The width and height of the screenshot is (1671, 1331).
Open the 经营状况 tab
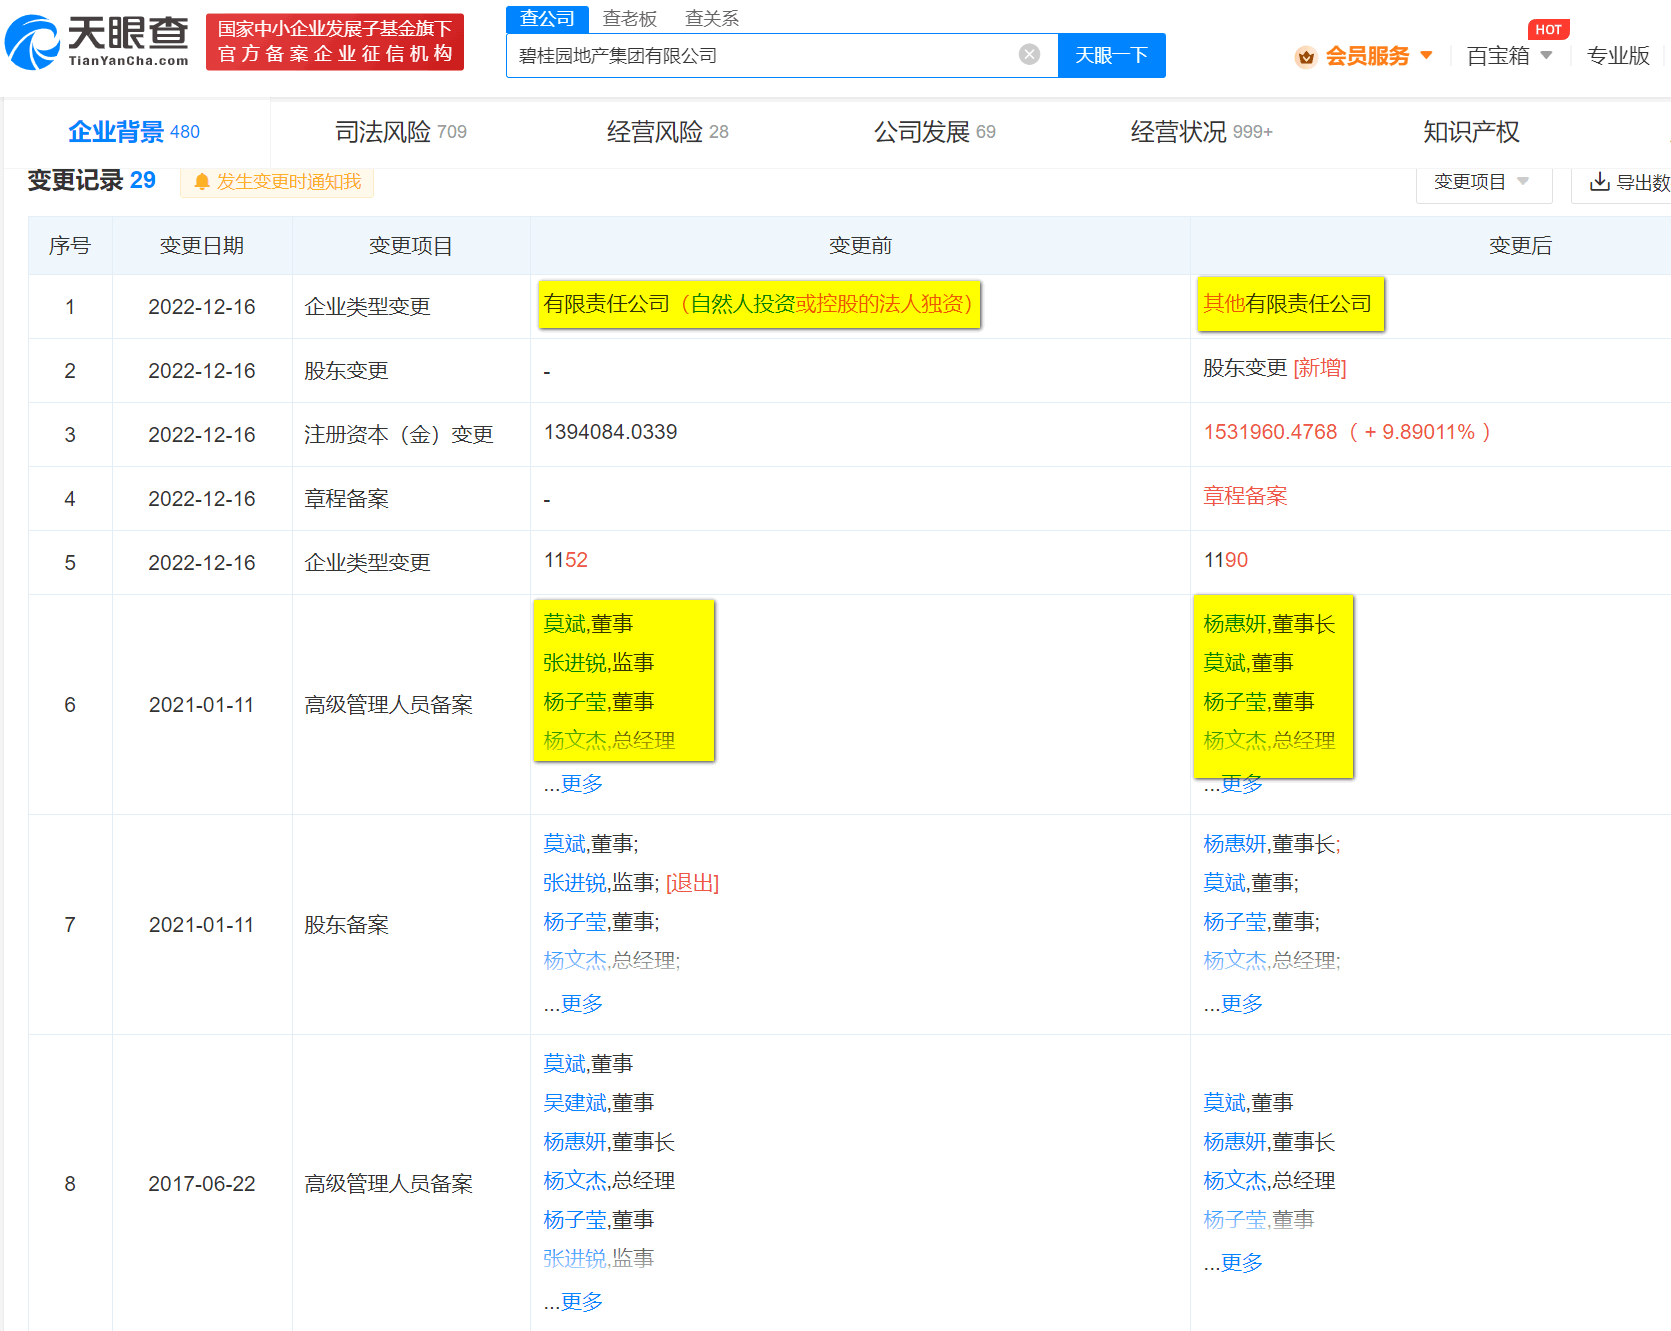(1201, 132)
